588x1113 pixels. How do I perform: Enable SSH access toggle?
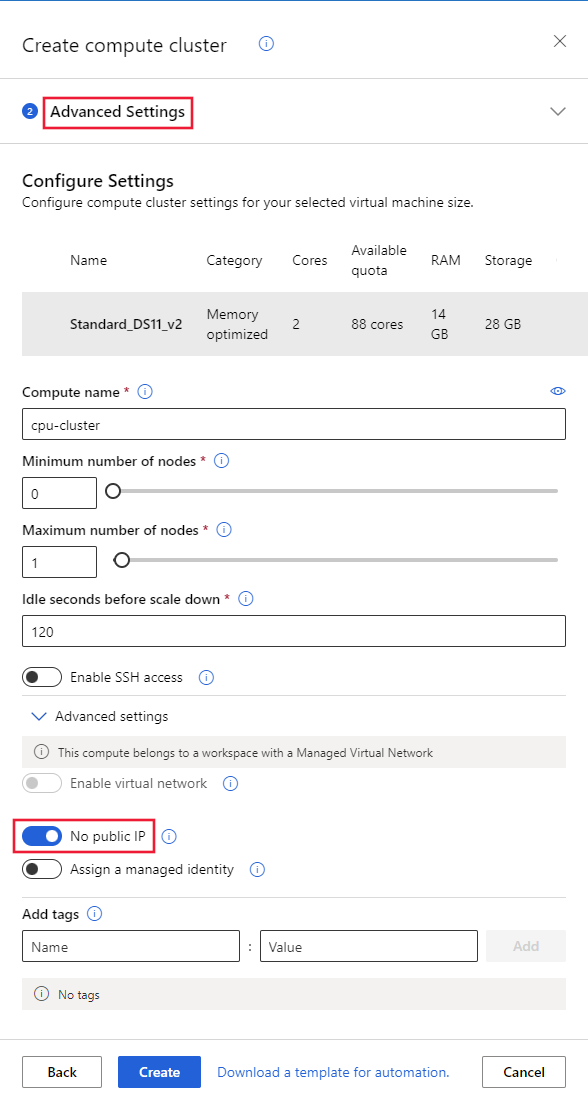(x=42, y=677)
